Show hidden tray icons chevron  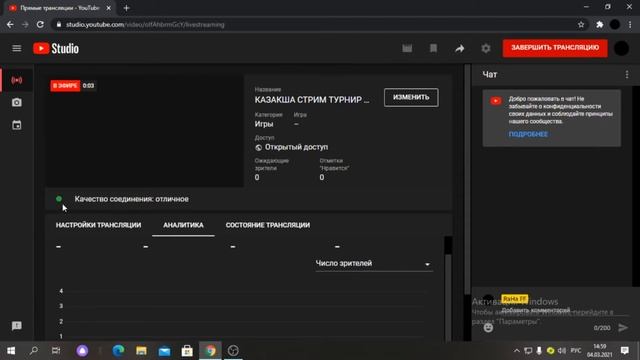pyautogui.click(x=516, y=351)
